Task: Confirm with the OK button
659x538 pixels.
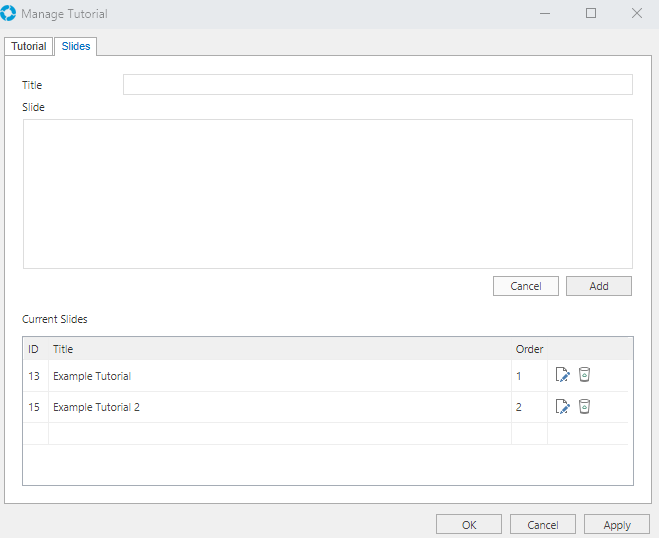Action: [x=469, y=525]
